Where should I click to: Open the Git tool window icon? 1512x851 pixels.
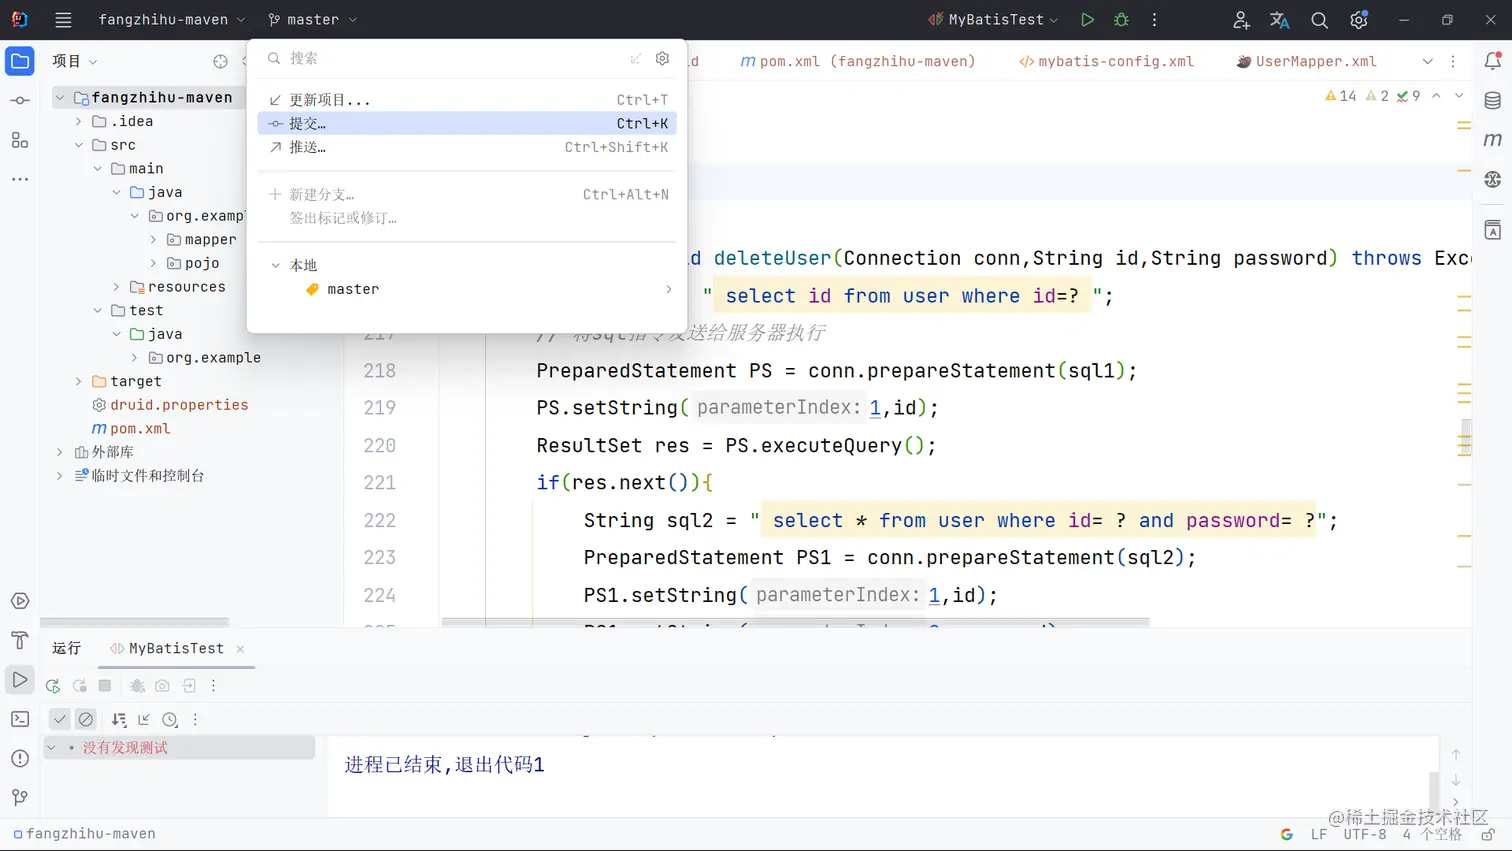[20, 797]
